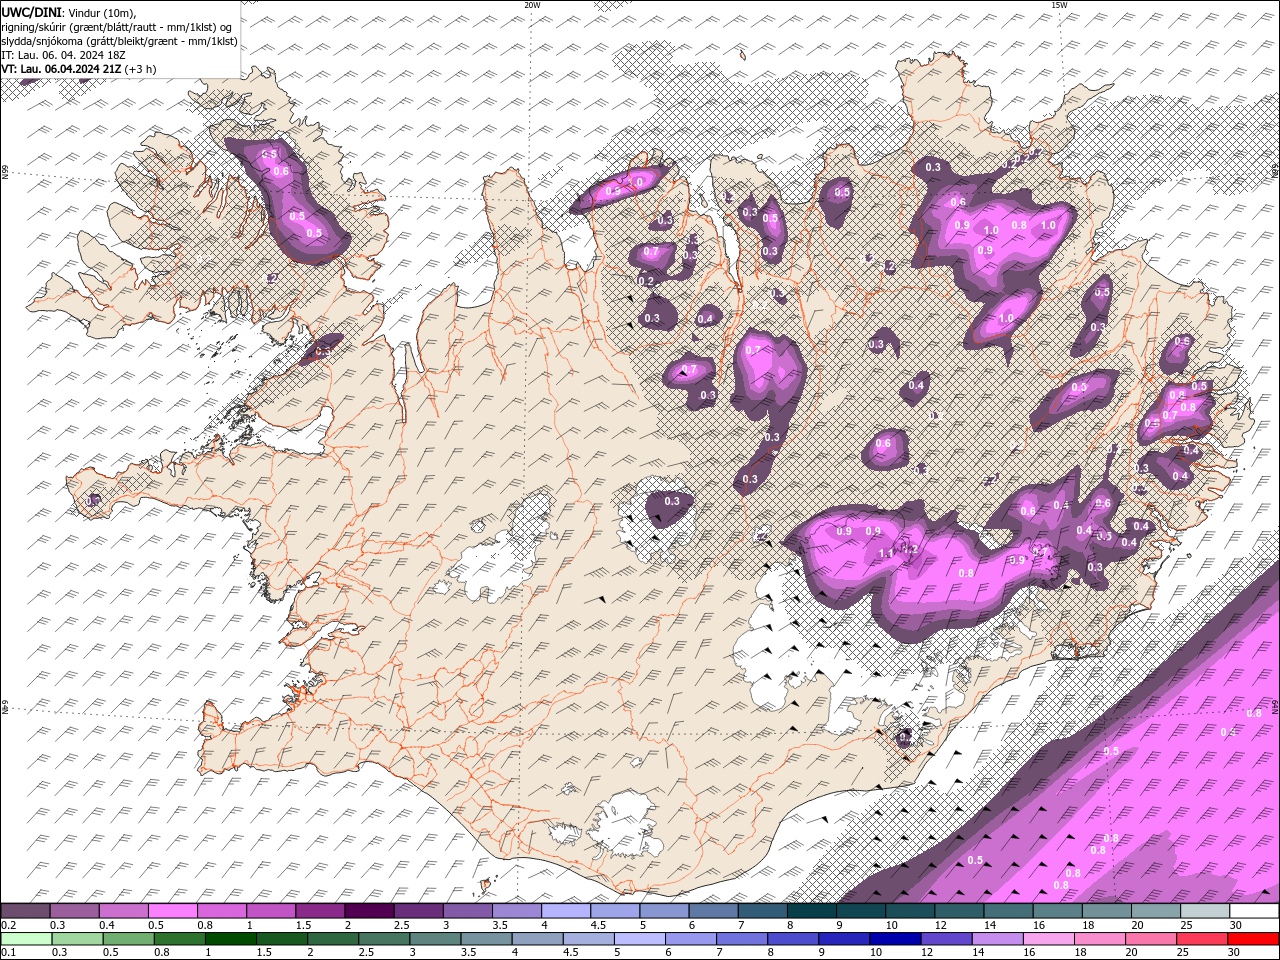Pick the white 30 snow scale swatch

[x=1254, y=911]
